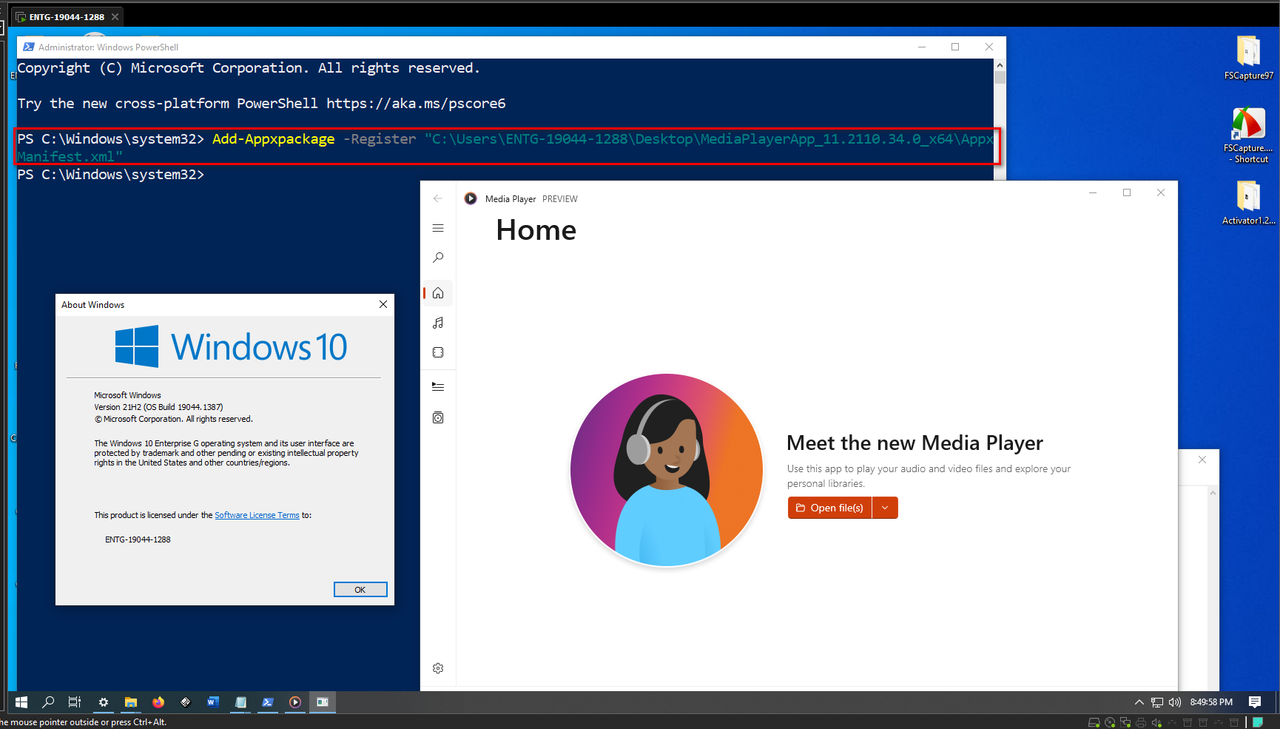Screen dimensions: 1280x729
Task: Switch to PowerShell taskbar icon
Action: (x=268, y=702)
